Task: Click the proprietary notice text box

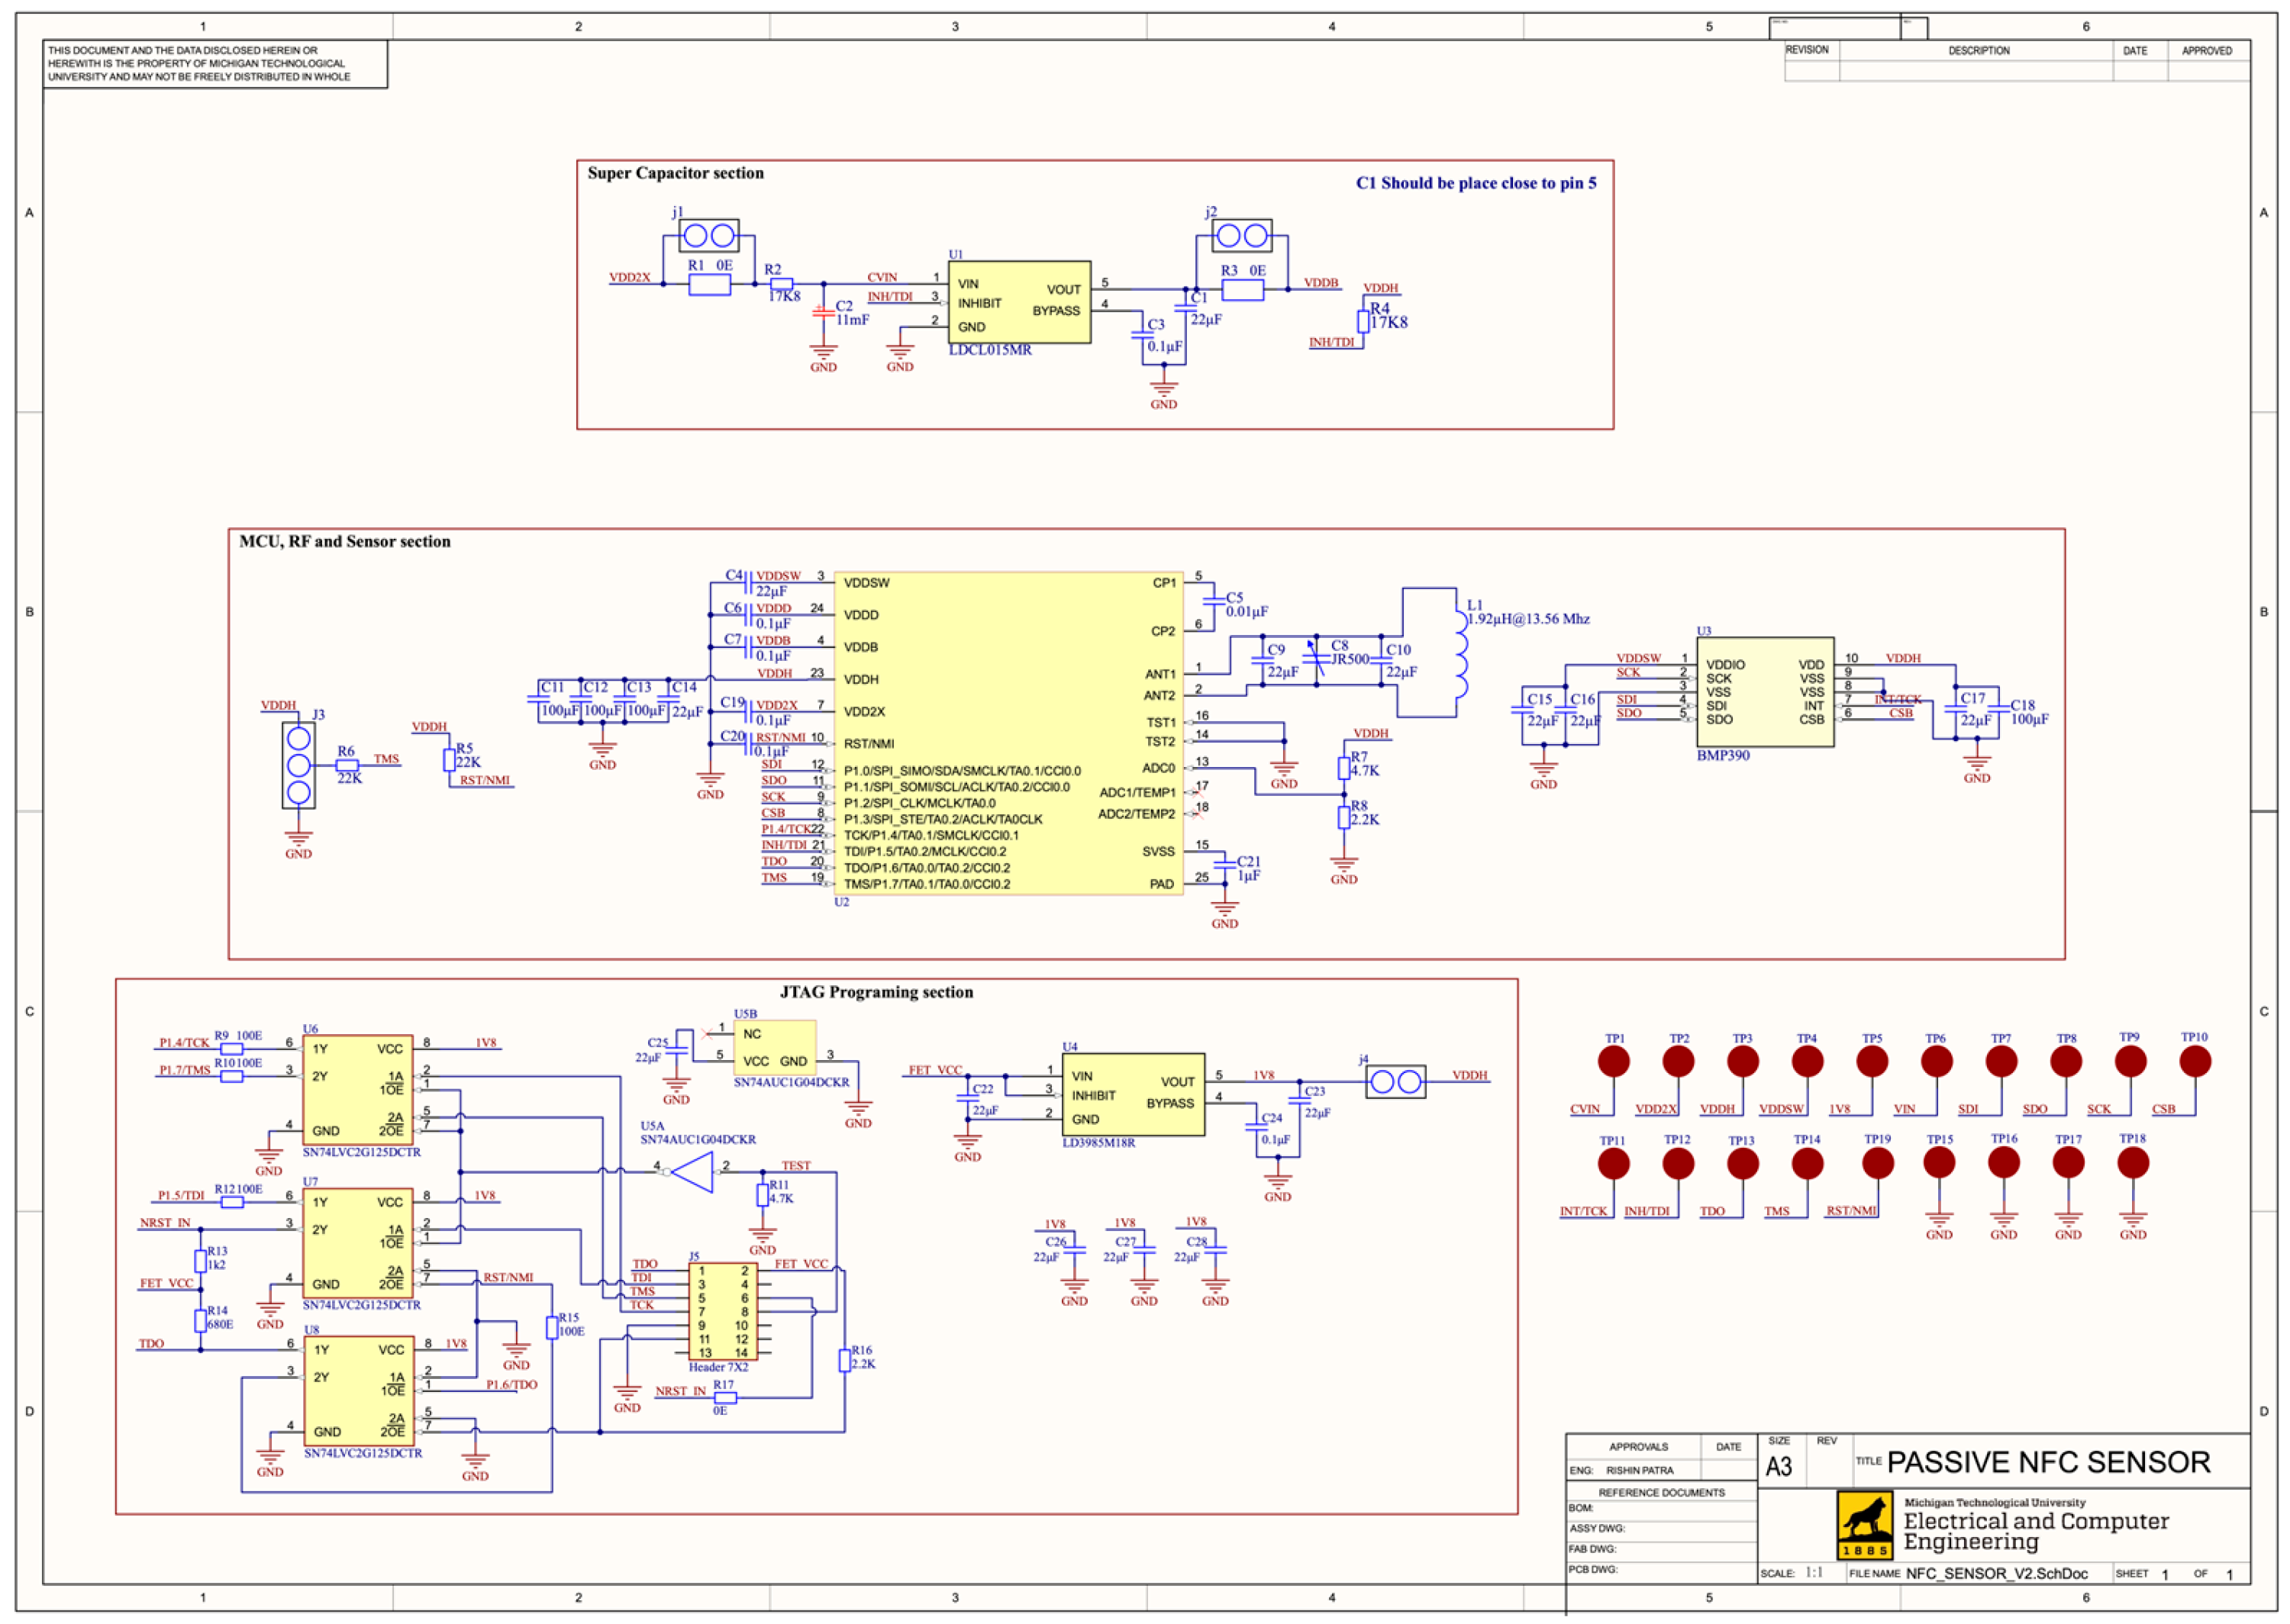Action: pos(215,64)
